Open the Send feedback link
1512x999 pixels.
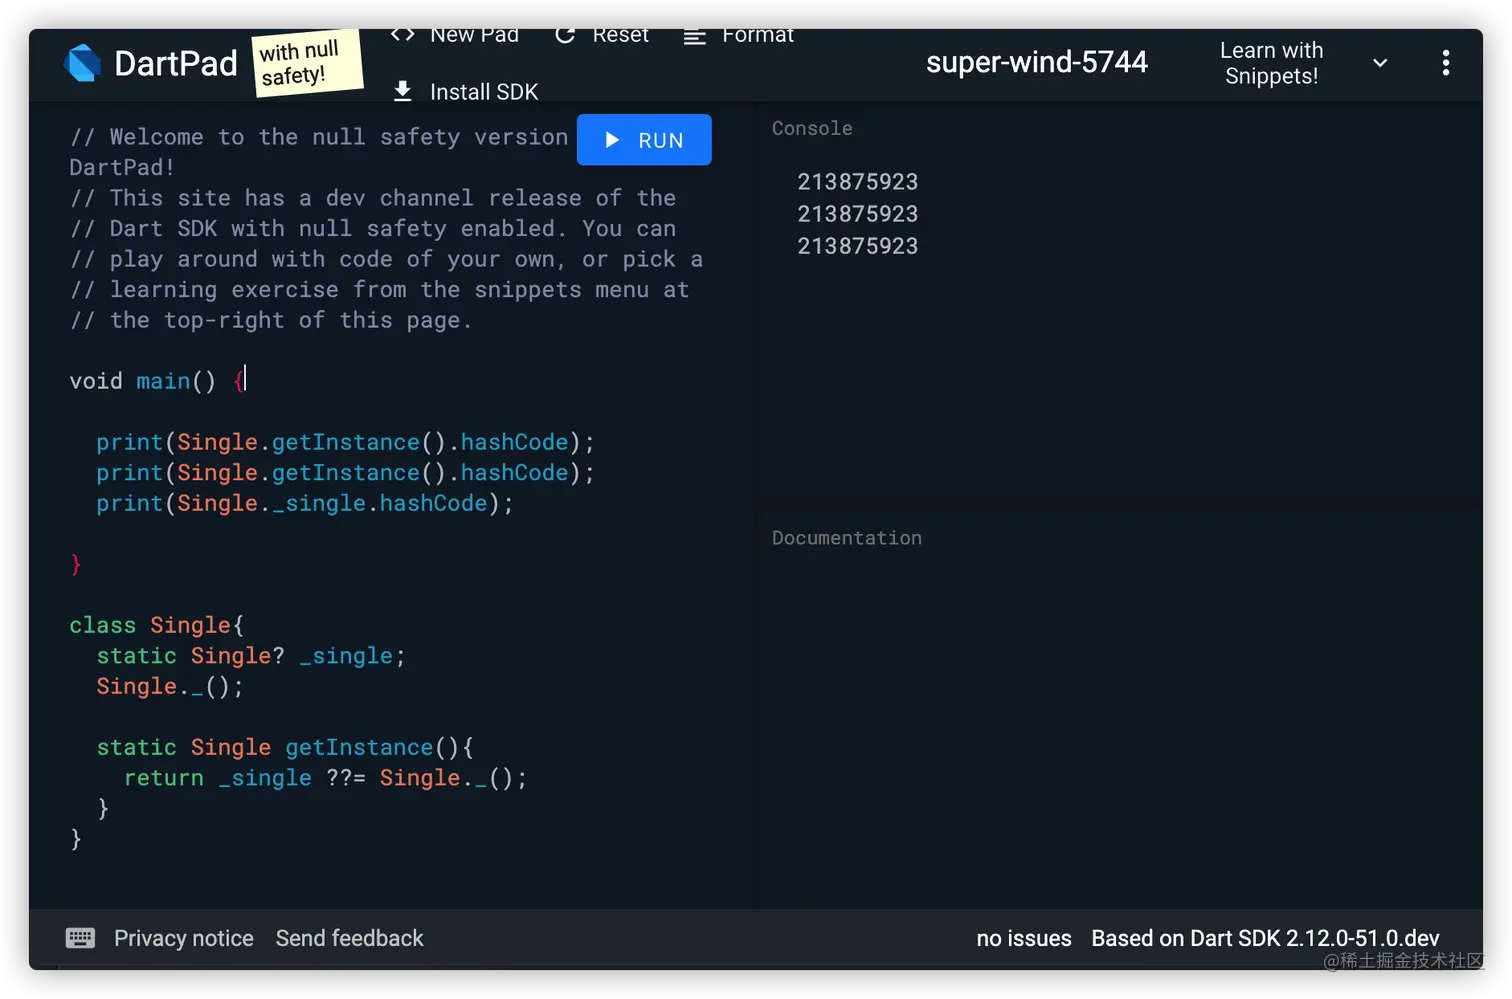click(350, 938)
